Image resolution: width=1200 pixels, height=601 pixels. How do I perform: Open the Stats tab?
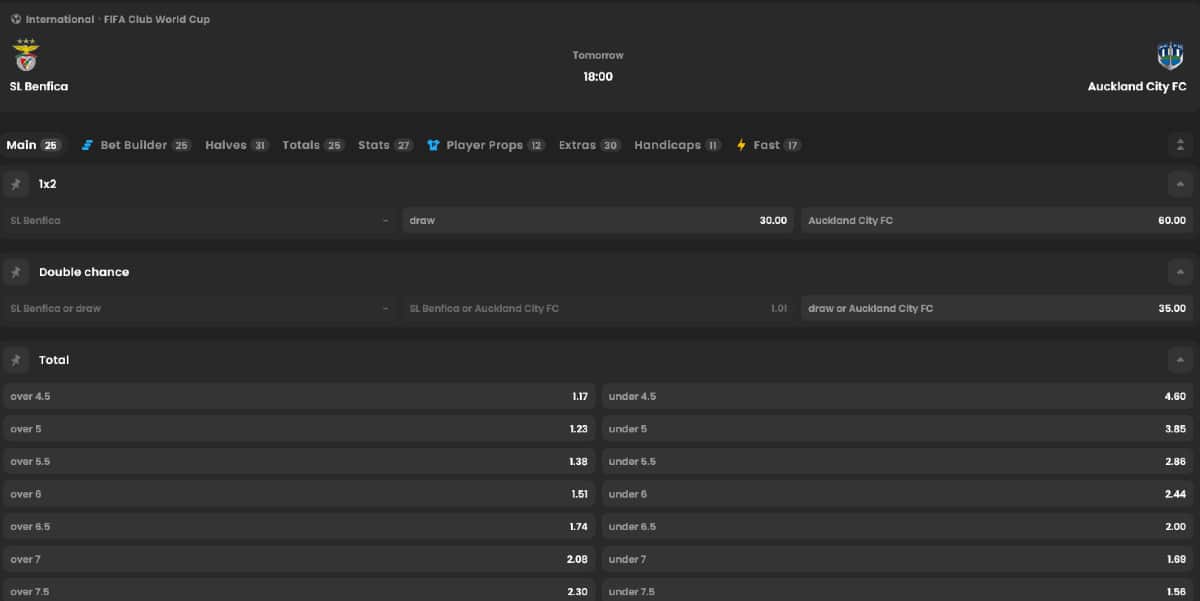tap(385, 145)
